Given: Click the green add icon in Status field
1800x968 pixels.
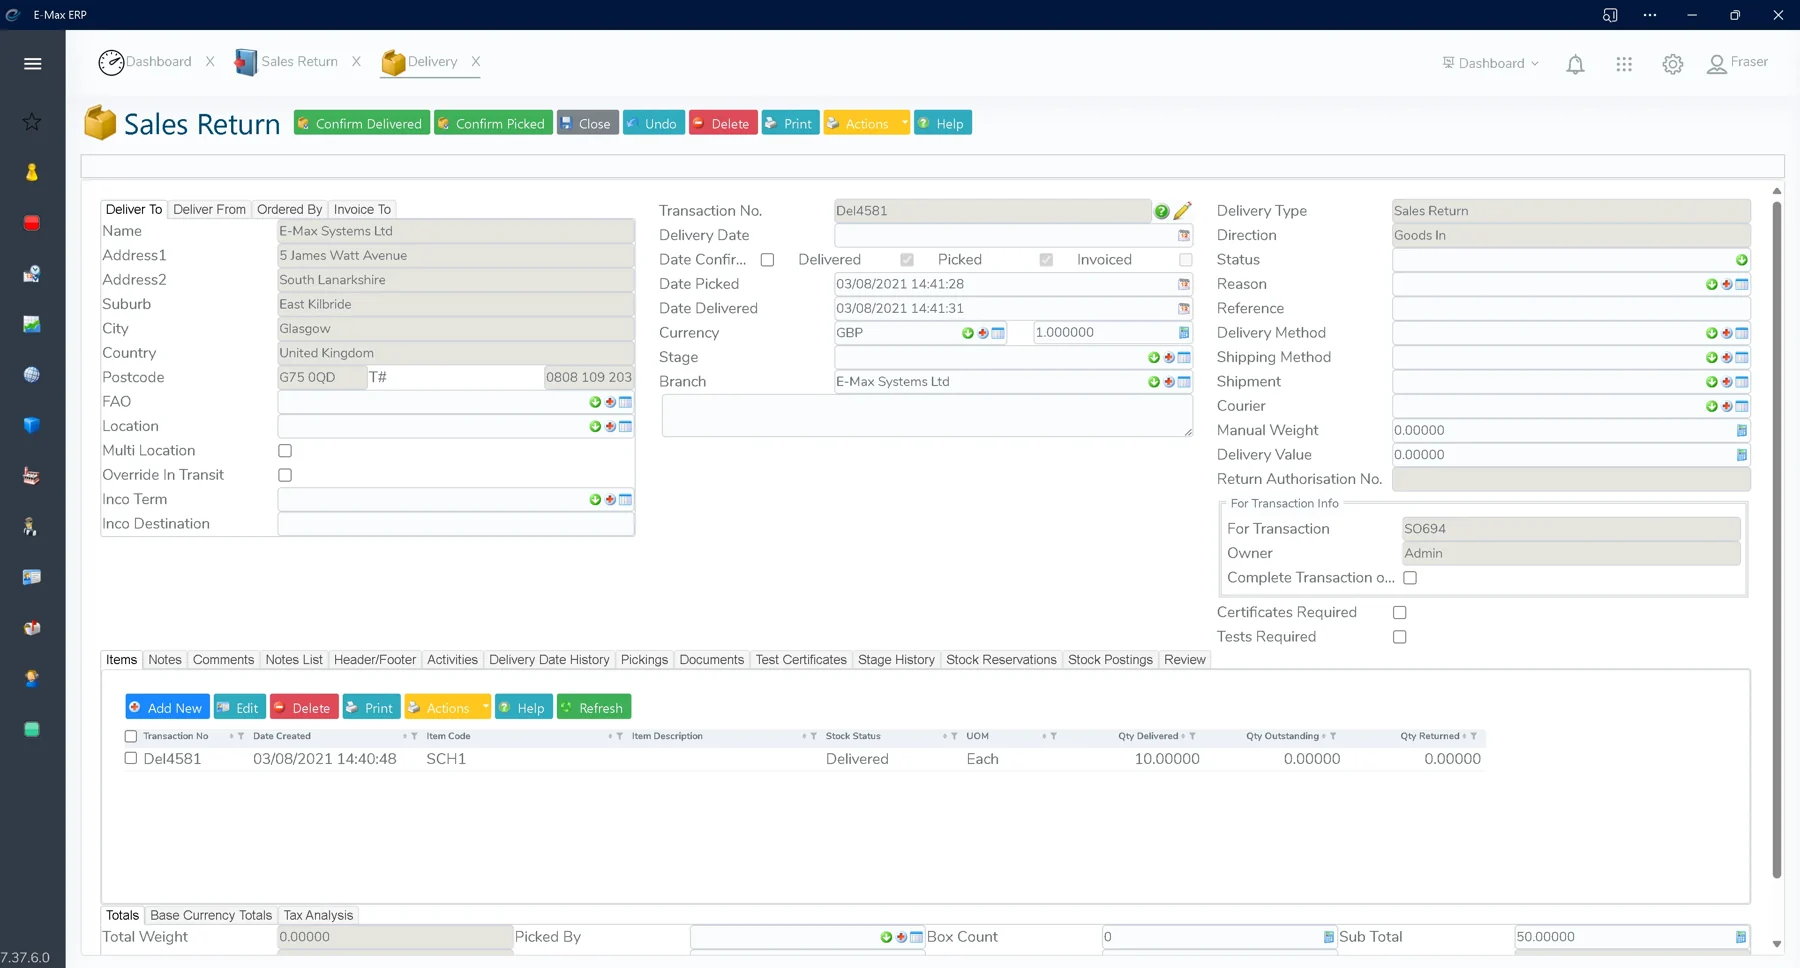Looking at the screenshot, I should [x=1742, y=260].
